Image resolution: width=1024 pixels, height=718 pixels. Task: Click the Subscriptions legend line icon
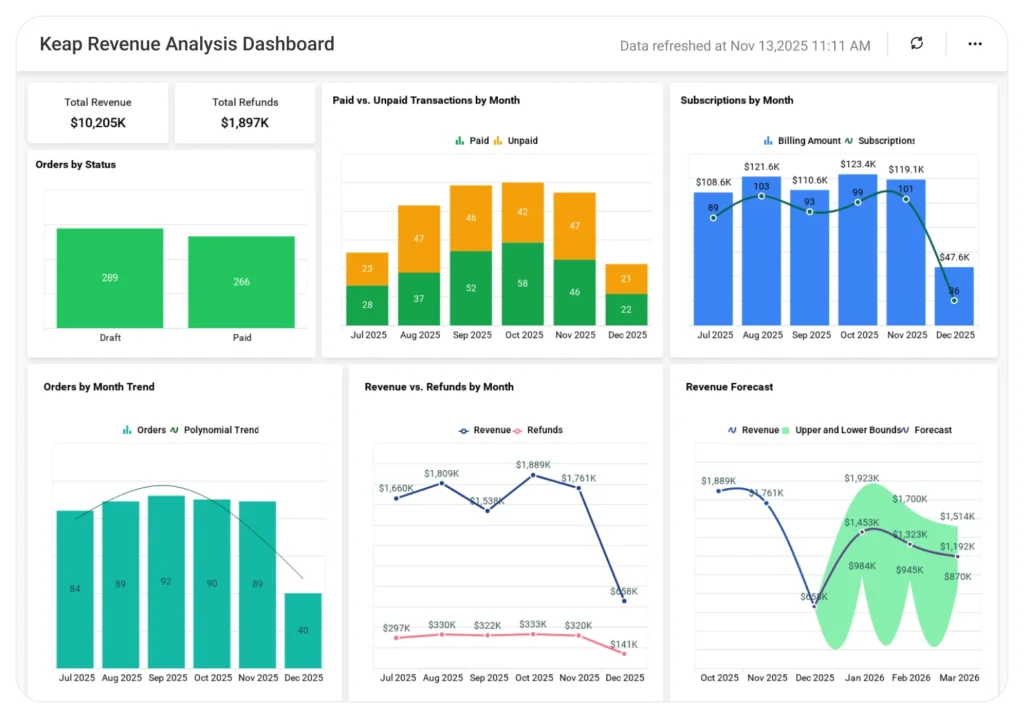(x=849, y=141)
